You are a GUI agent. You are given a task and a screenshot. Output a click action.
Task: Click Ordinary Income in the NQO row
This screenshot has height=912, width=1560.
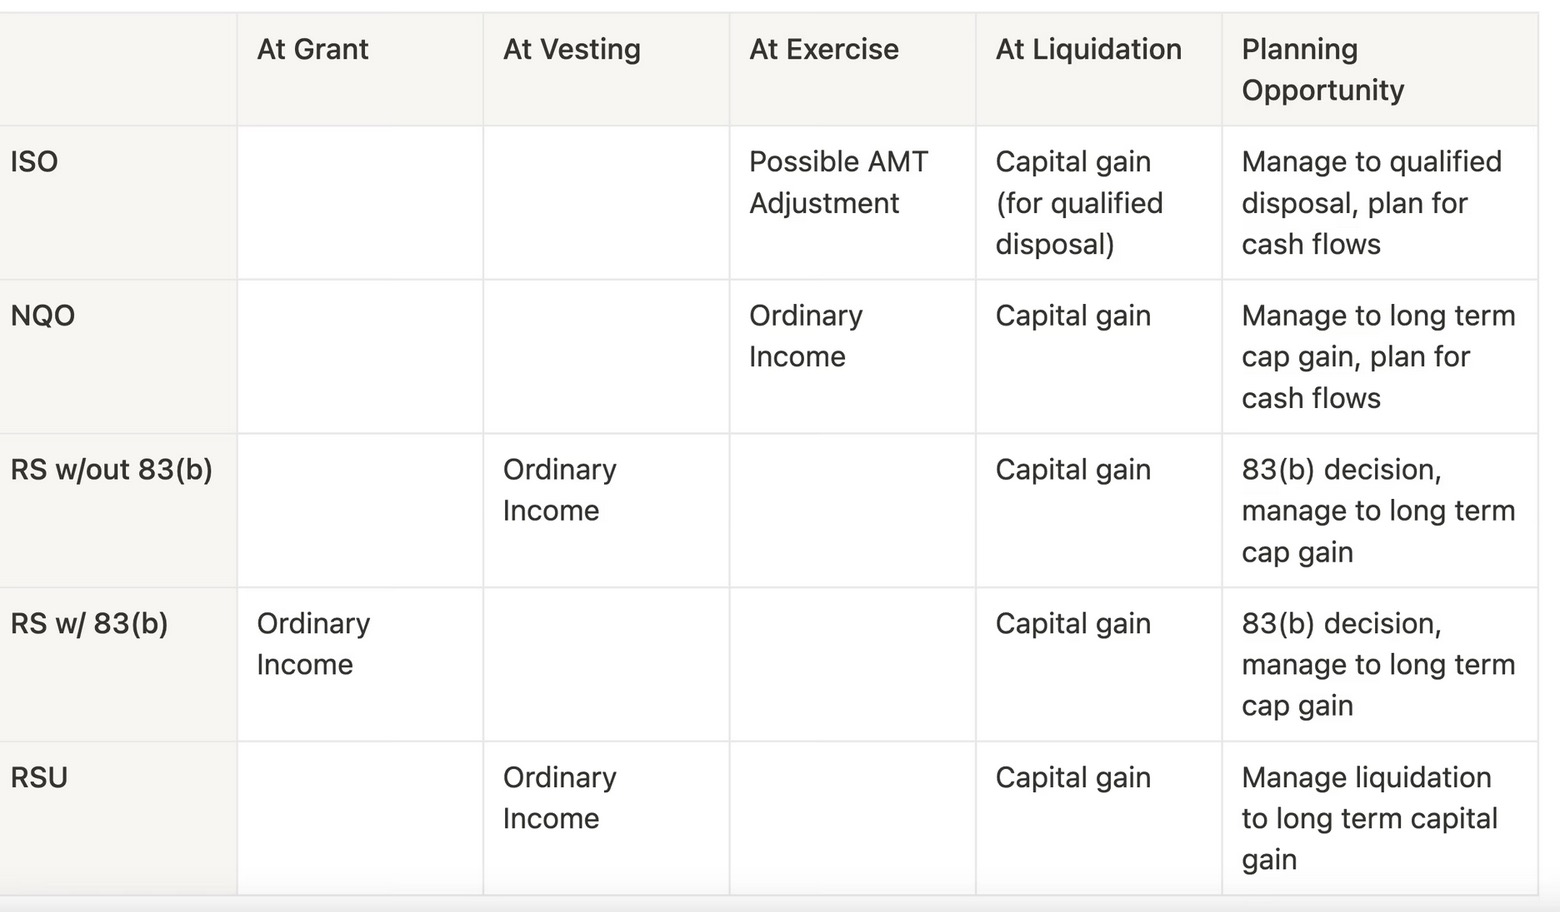(x=805, y=336)
